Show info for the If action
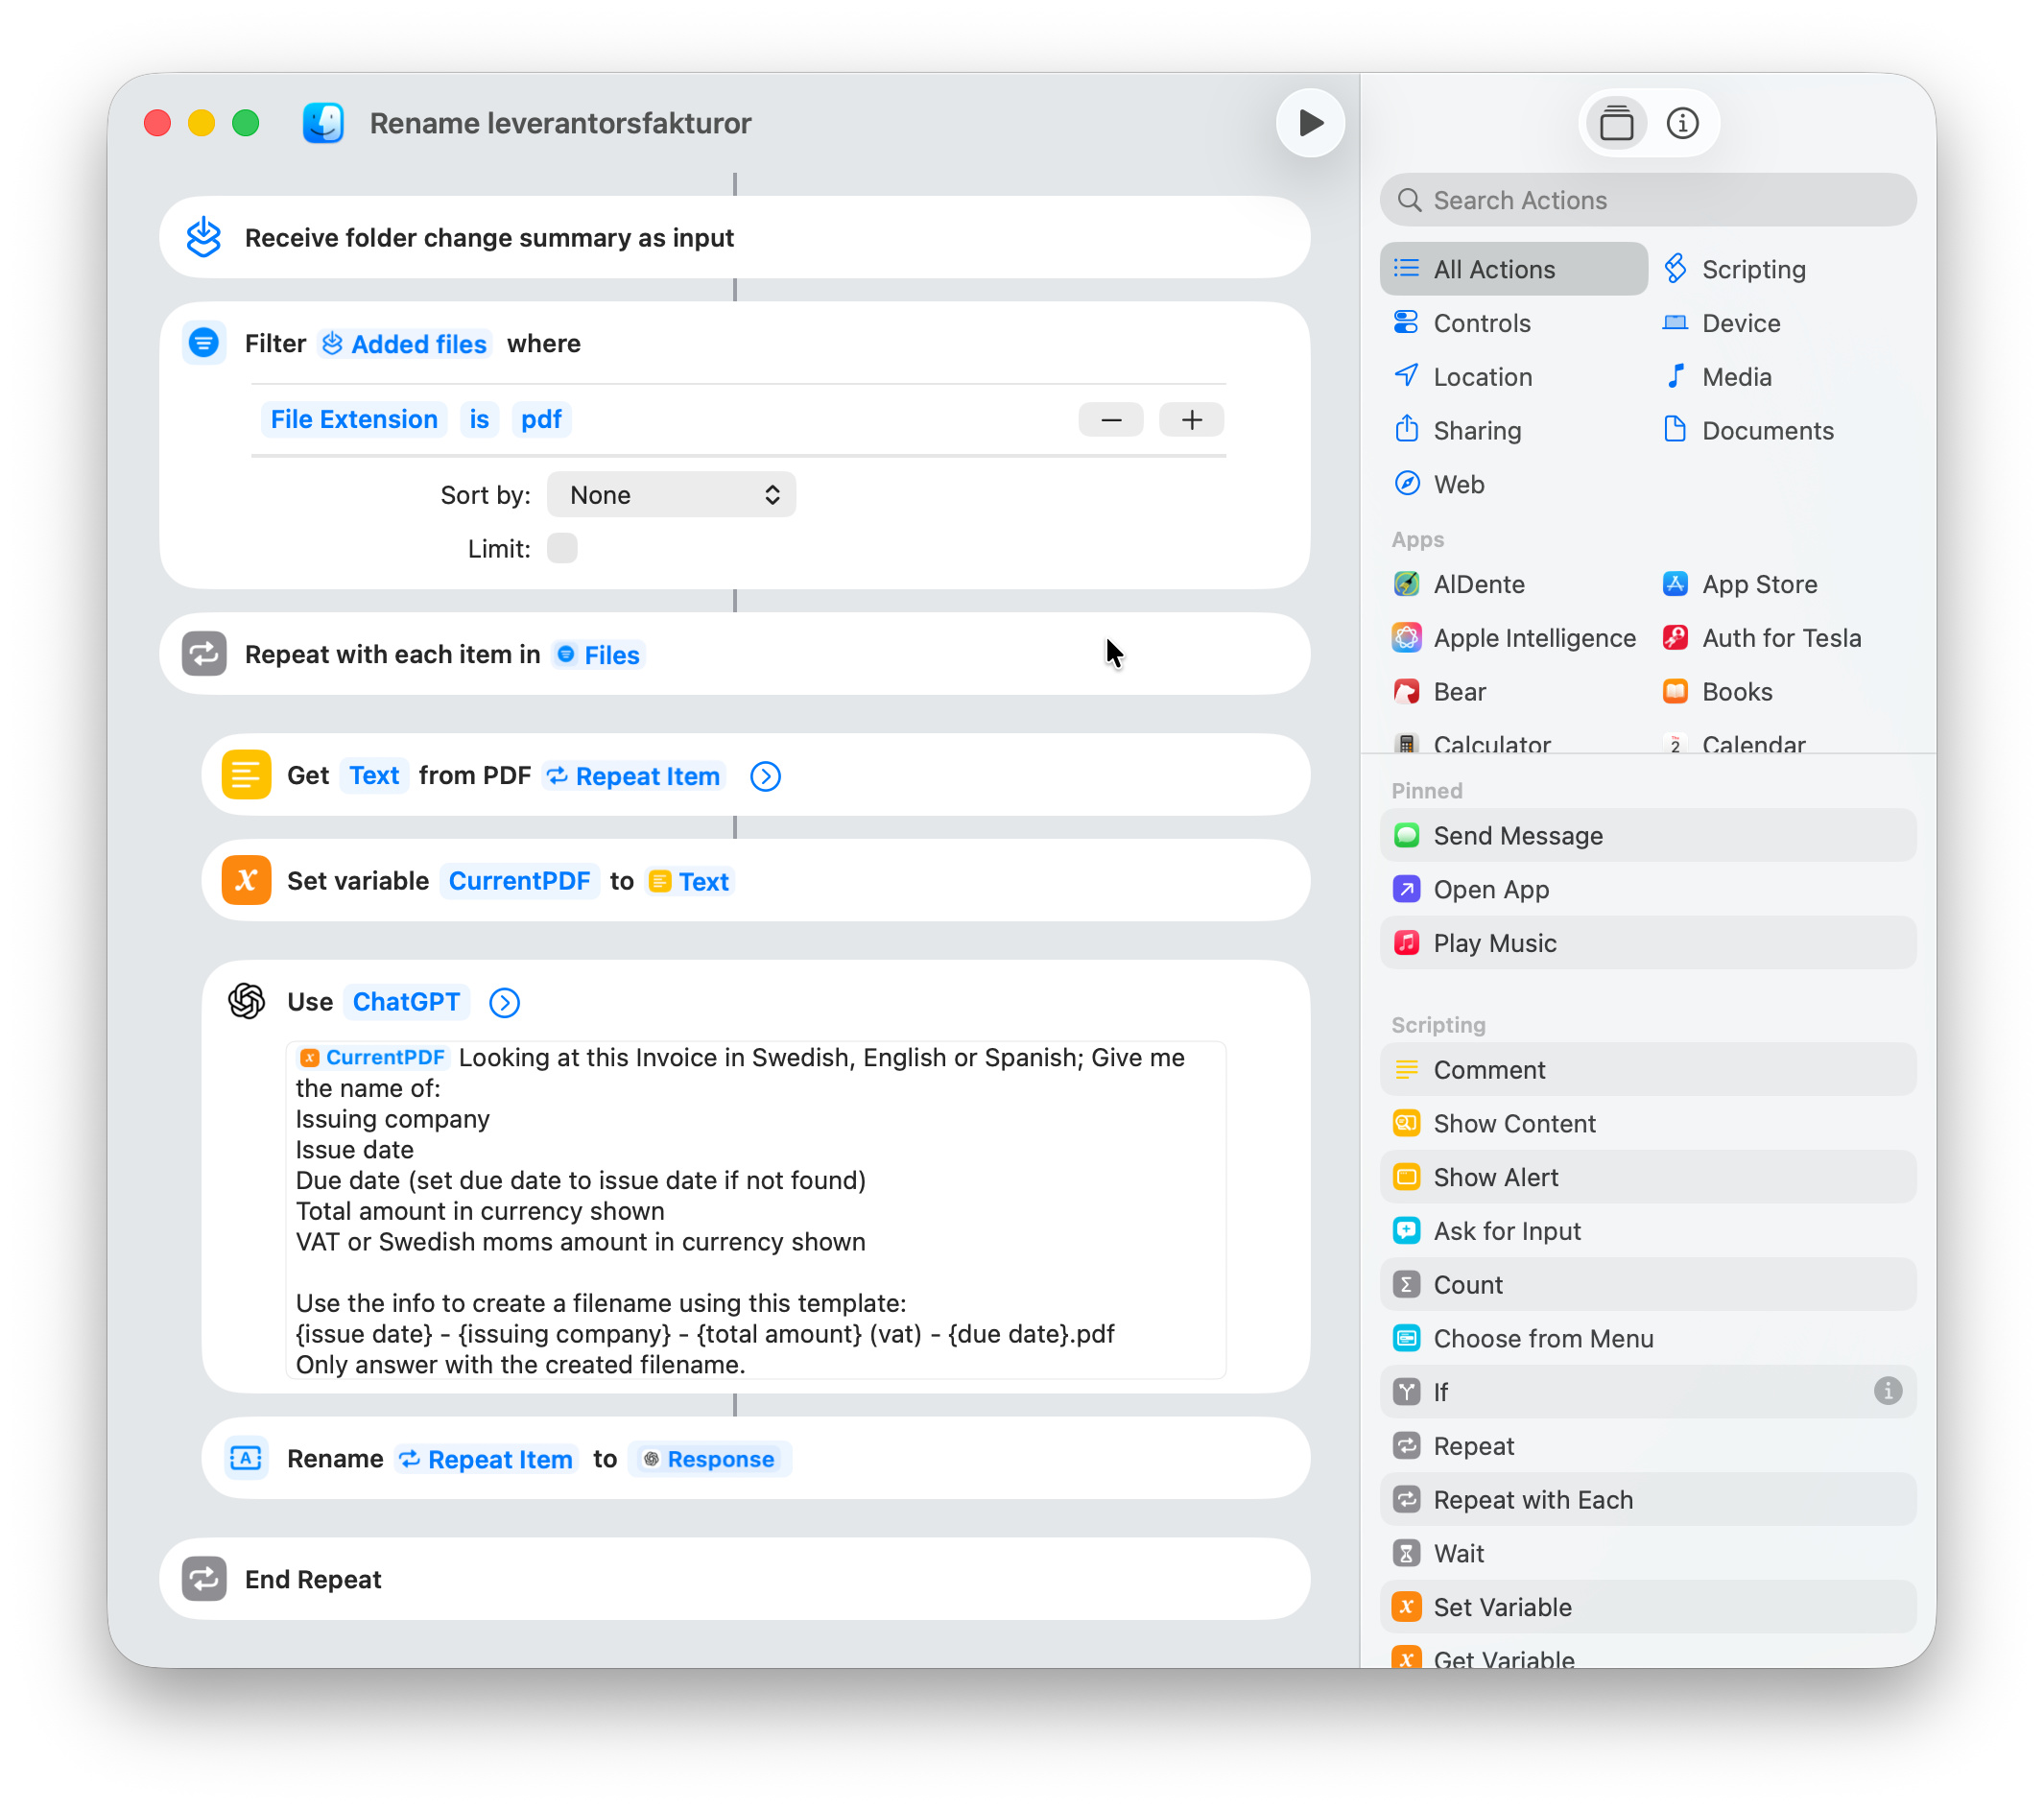 pos(1886,1391)
